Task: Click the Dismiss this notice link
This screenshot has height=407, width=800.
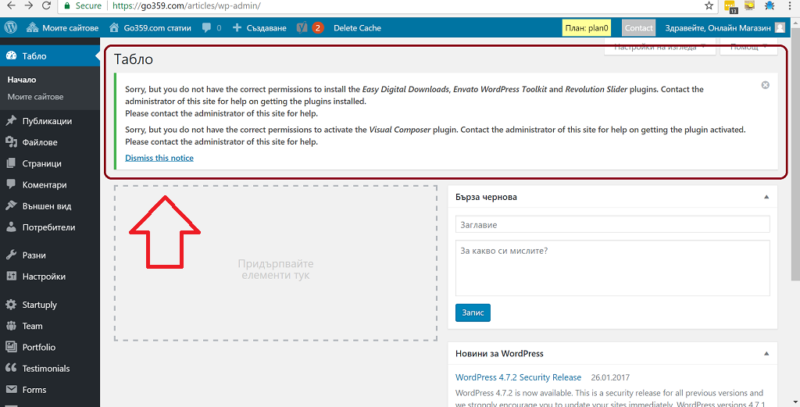Action: pos(159,158)
